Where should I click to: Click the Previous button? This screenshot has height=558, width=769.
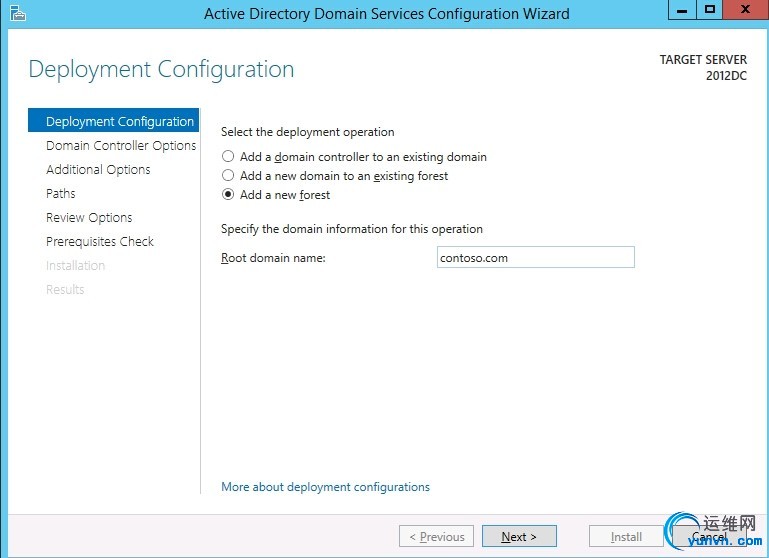point(435,537)
